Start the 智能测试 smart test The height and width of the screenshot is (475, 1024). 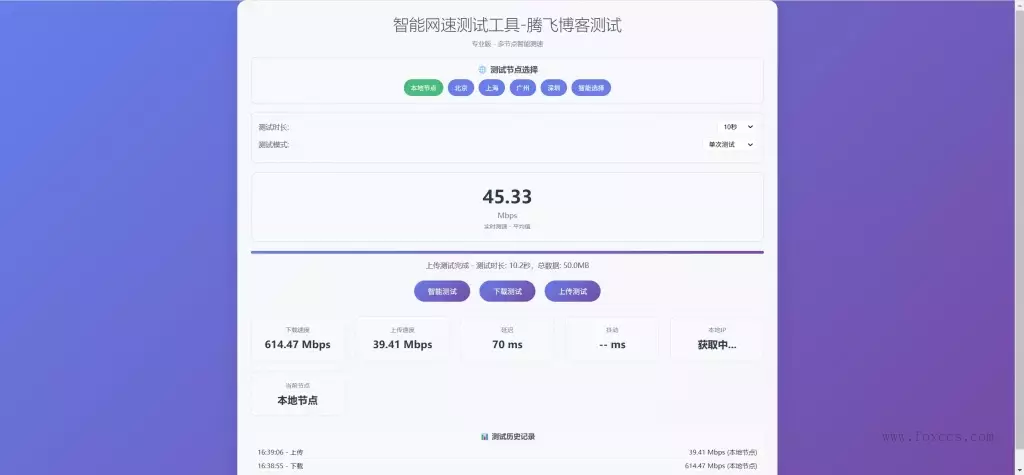[x=442, y=291]
